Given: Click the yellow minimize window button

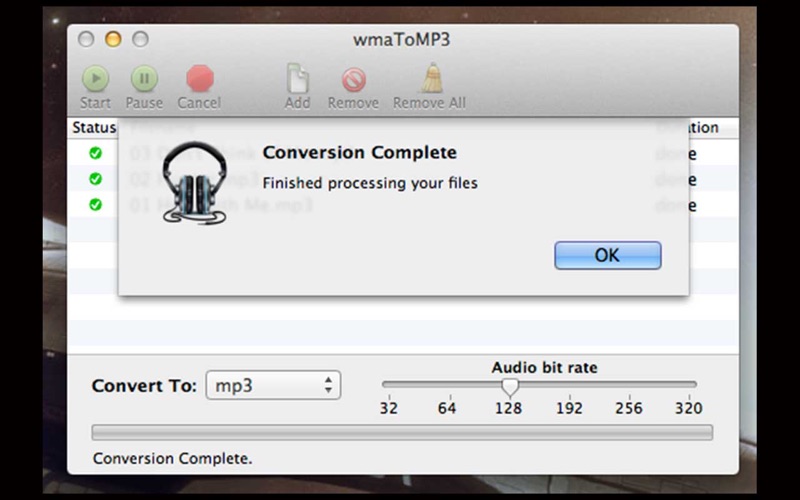Looking at the screenshot, I should pos(113,39).
